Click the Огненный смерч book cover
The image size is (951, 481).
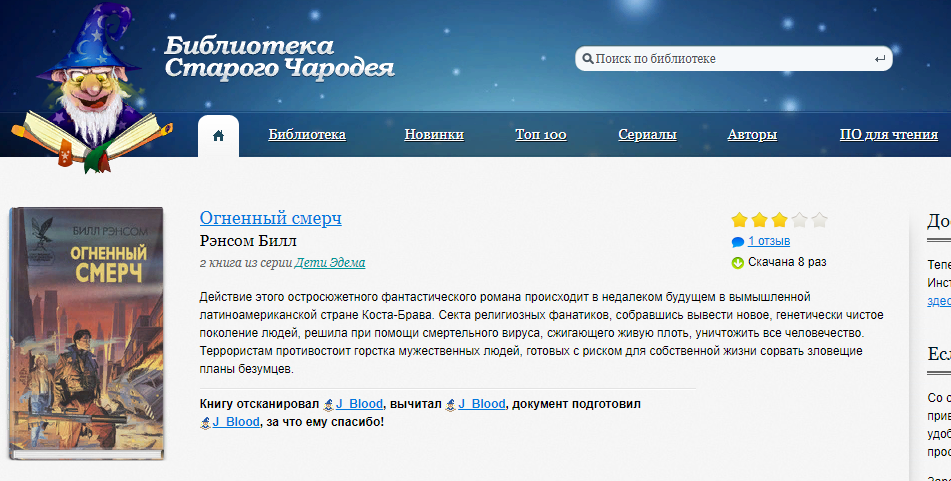coord(87,333)
